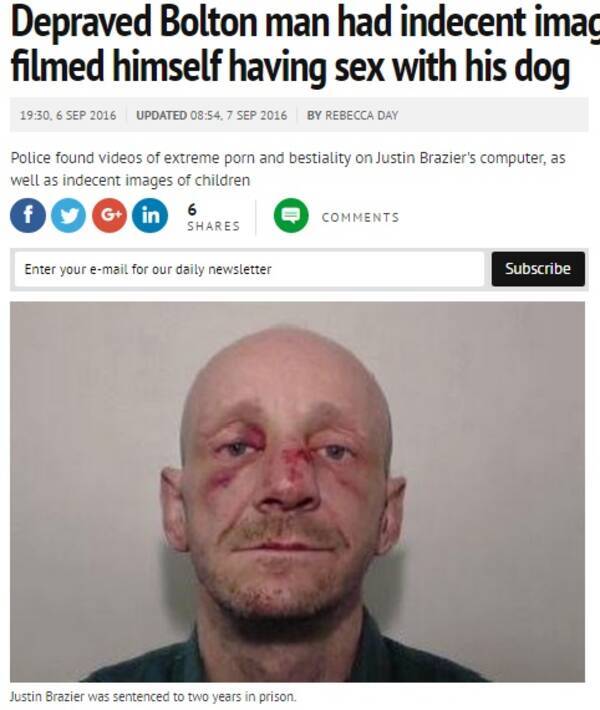
Task: Click the article summary paragraph
Action: pyautogui.click(x=288, y=169)
